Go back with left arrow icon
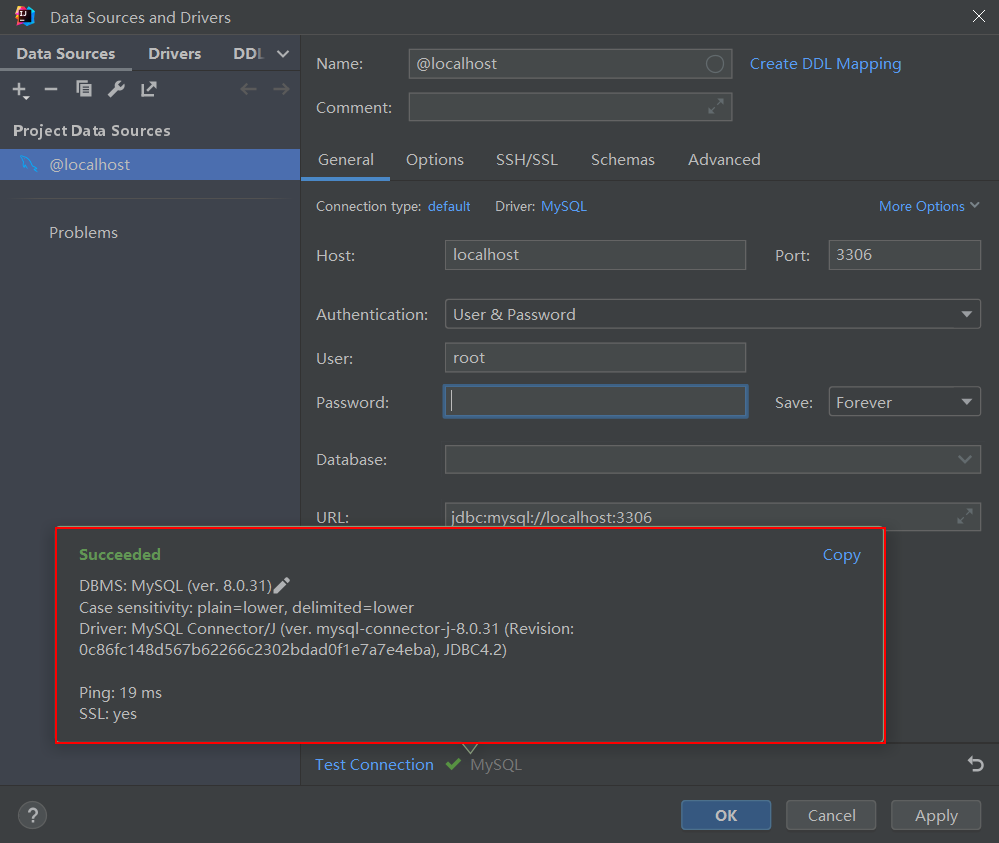 coord(248,89)
